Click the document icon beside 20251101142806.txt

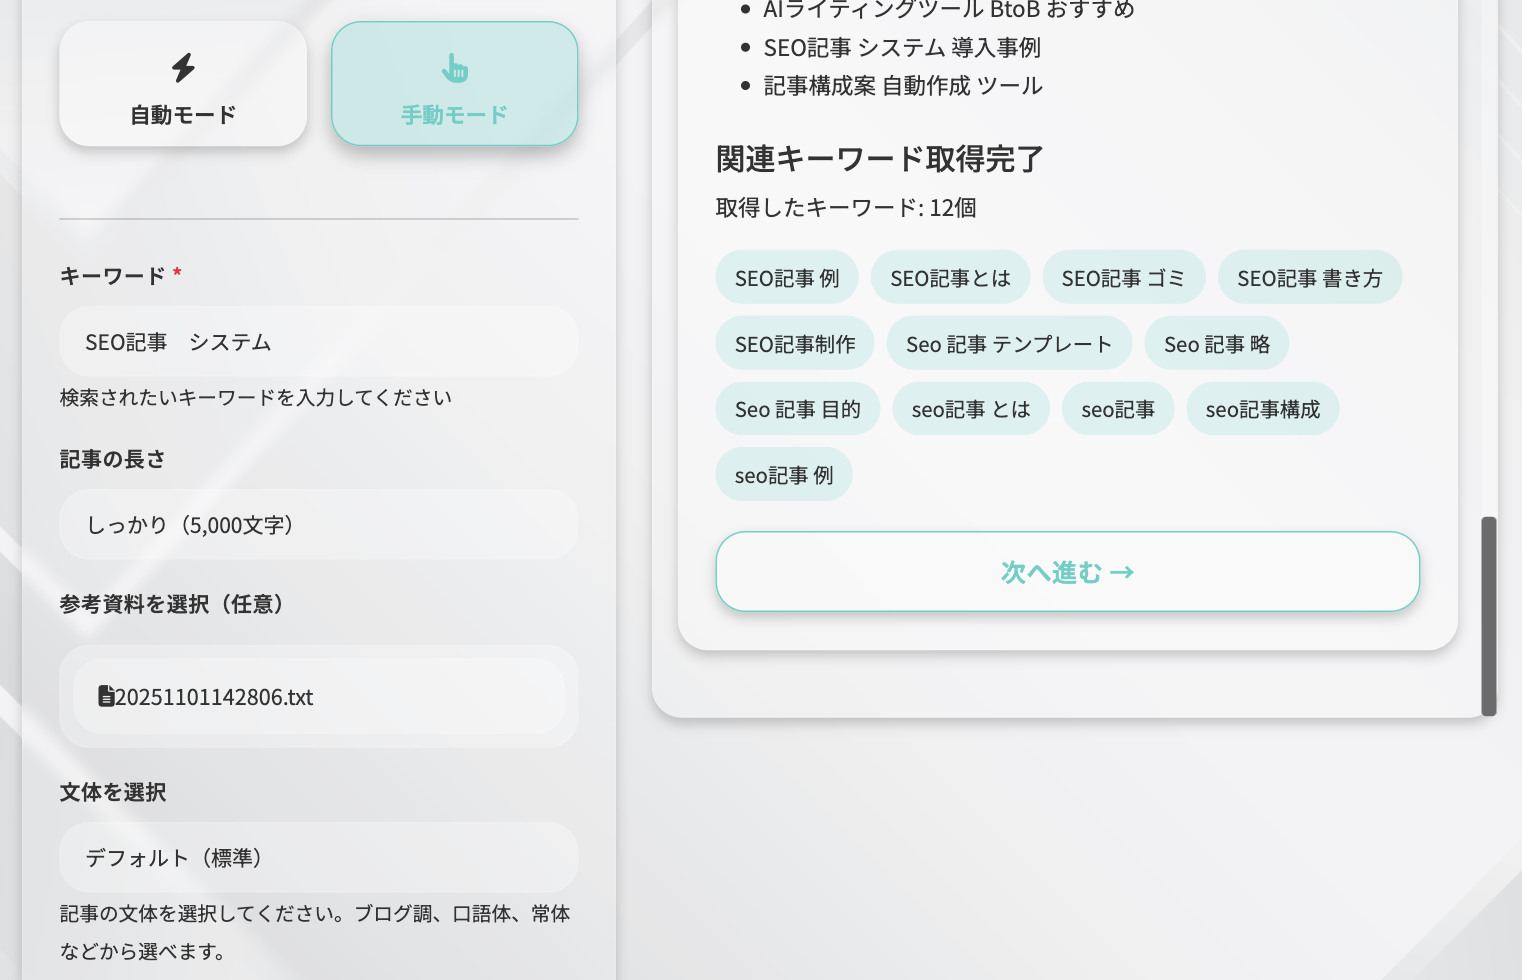click(x=107, y=695)
